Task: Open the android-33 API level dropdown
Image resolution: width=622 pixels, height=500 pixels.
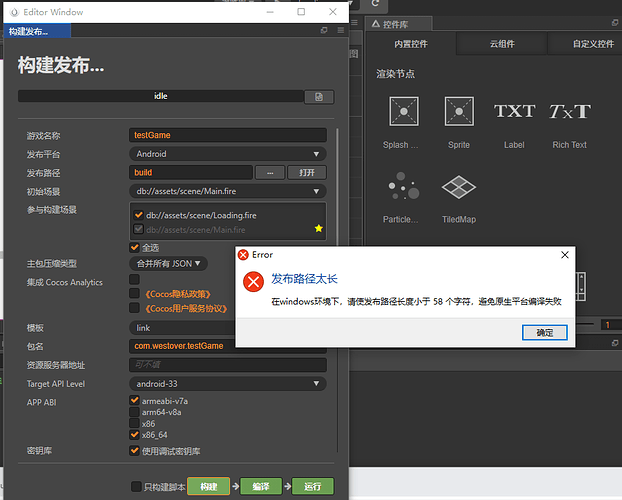Action: (x=228, y=384)
